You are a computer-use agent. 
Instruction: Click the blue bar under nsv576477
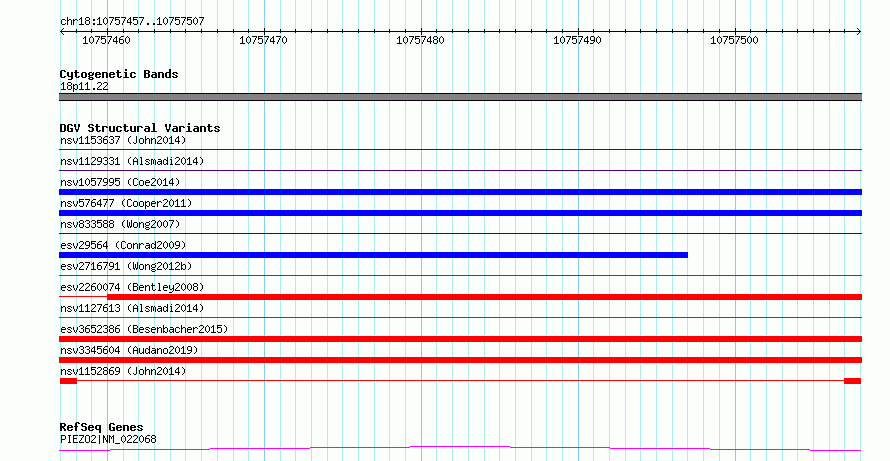[460, 213]
